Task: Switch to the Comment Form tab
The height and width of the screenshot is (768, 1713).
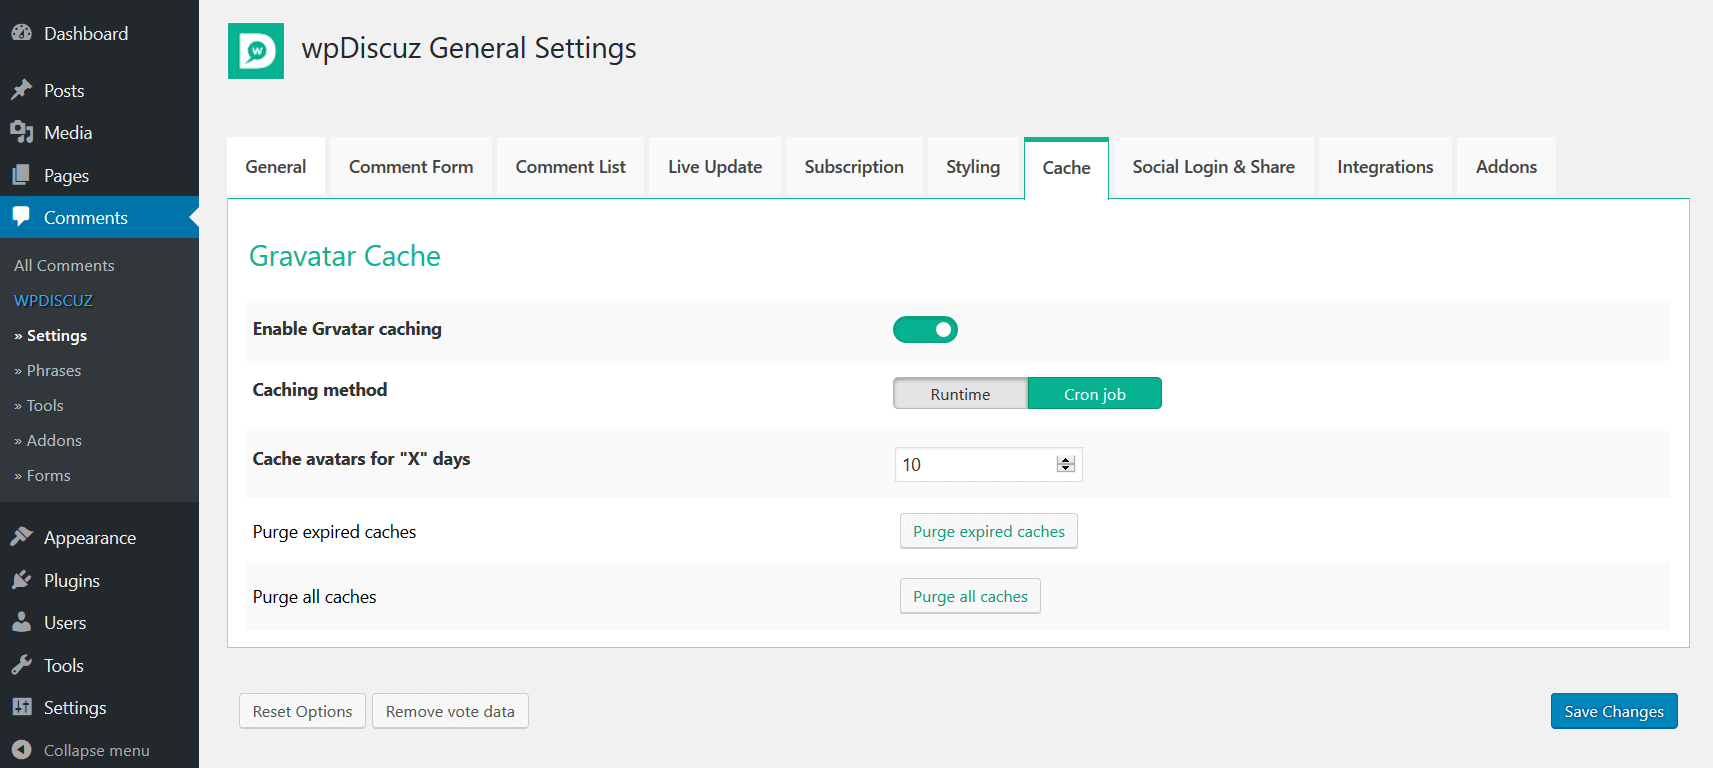Action: [411, 167]
